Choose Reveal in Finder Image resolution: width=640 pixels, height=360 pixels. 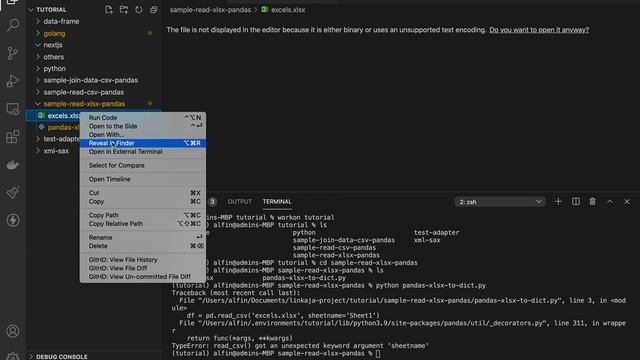(x=143, y=143)
